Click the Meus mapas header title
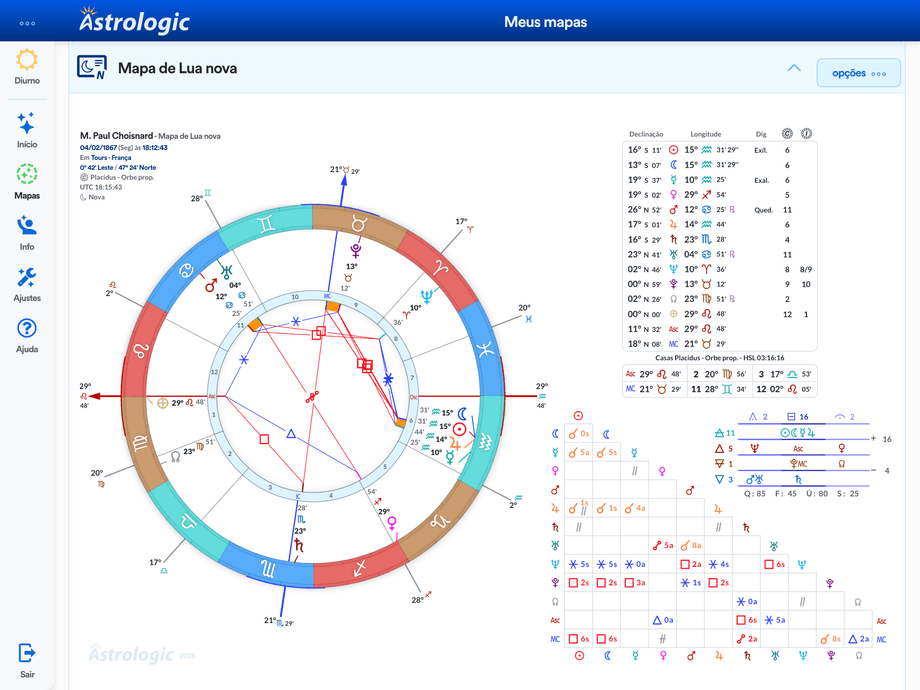 point(546,22)
